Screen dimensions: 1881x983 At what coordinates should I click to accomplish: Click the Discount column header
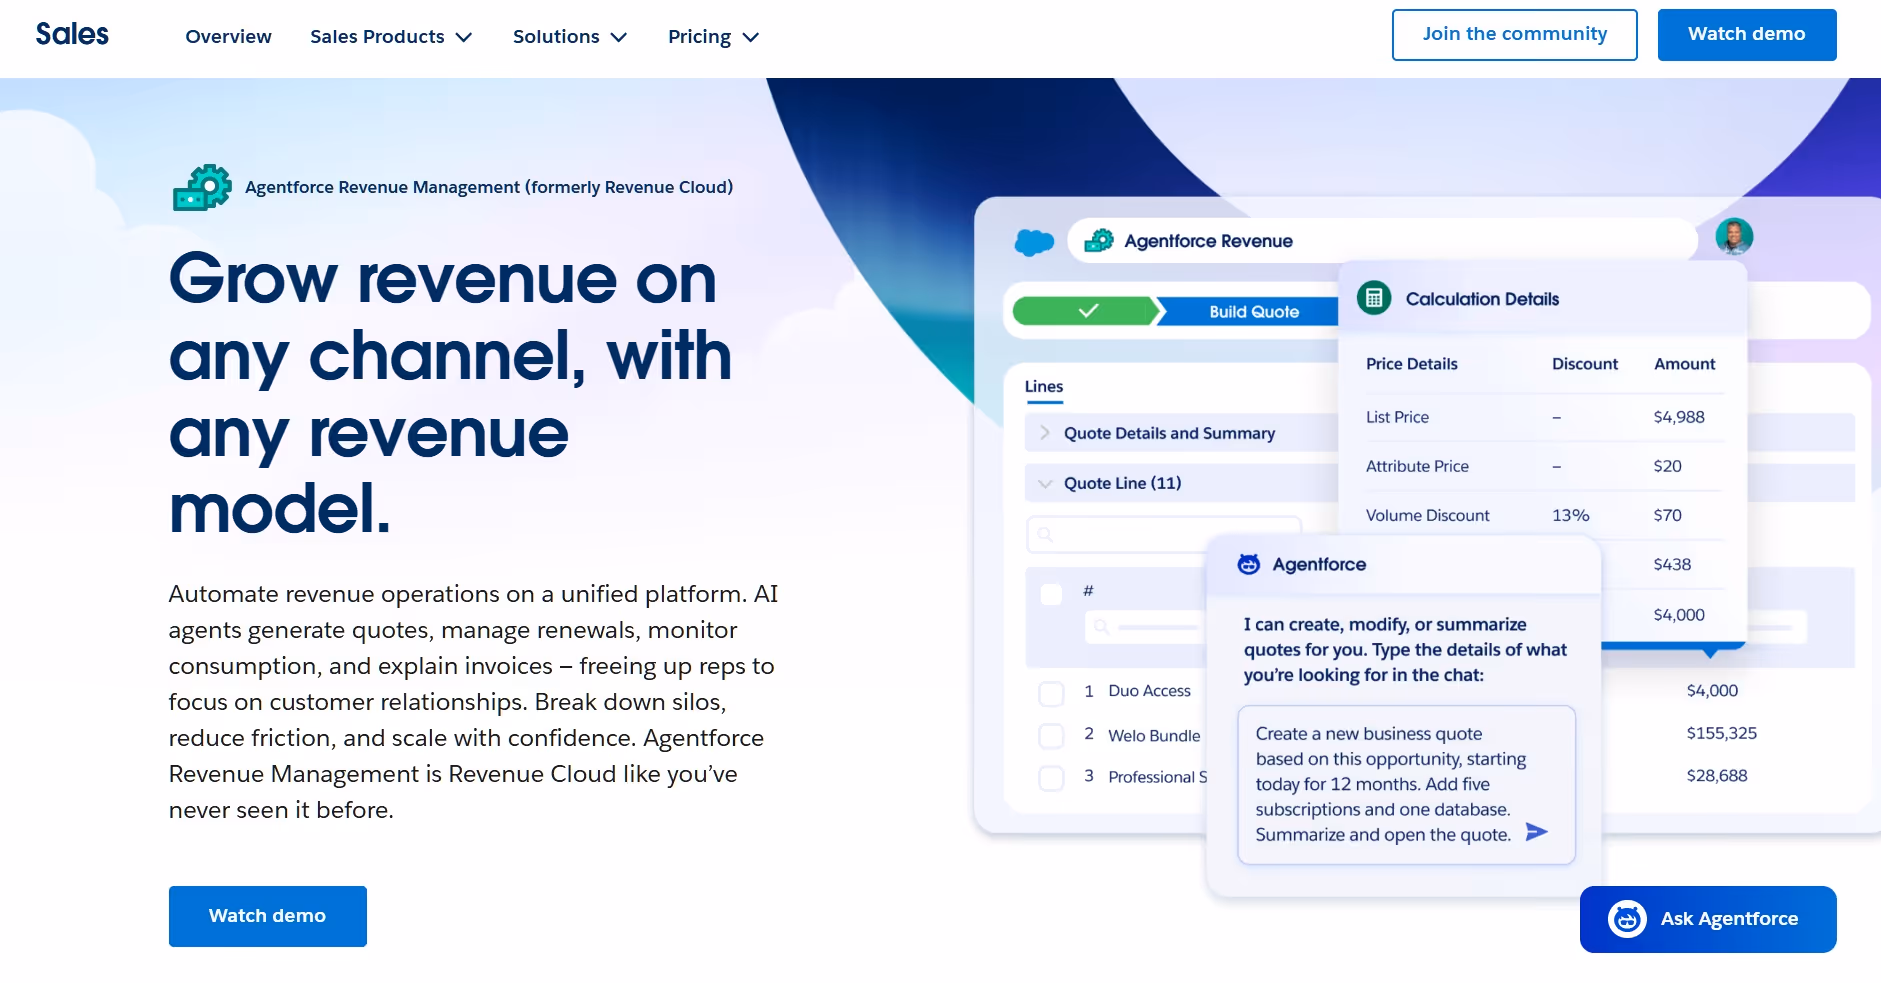pos(1585,364)
